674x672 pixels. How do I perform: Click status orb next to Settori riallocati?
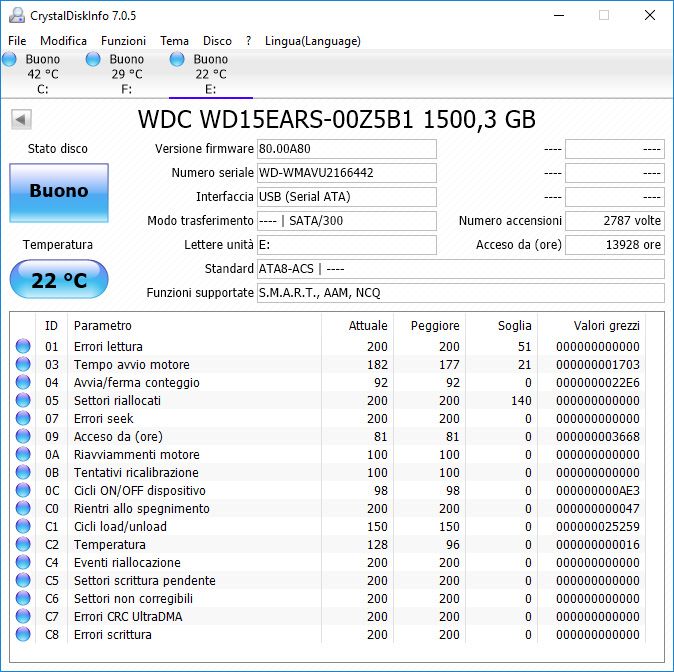tap(23, 401)
